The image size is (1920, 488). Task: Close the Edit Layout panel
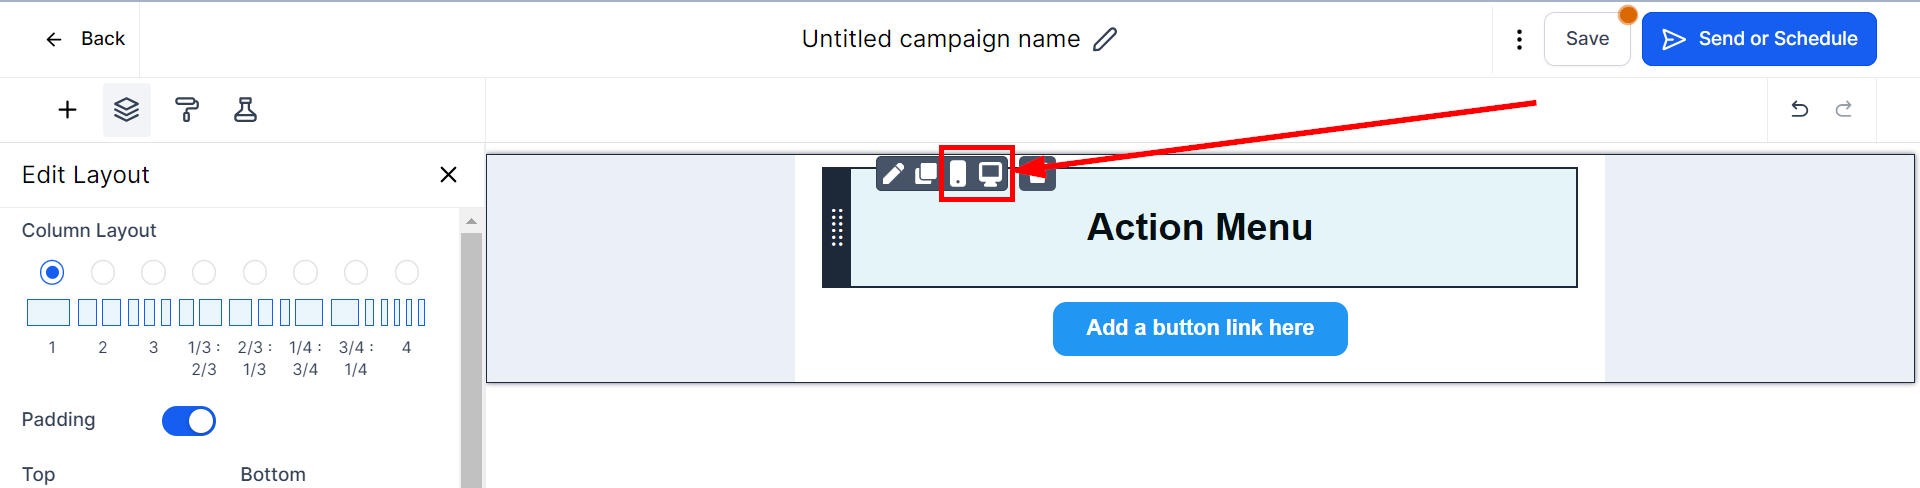pyautogui.click(x=448, y=175)
